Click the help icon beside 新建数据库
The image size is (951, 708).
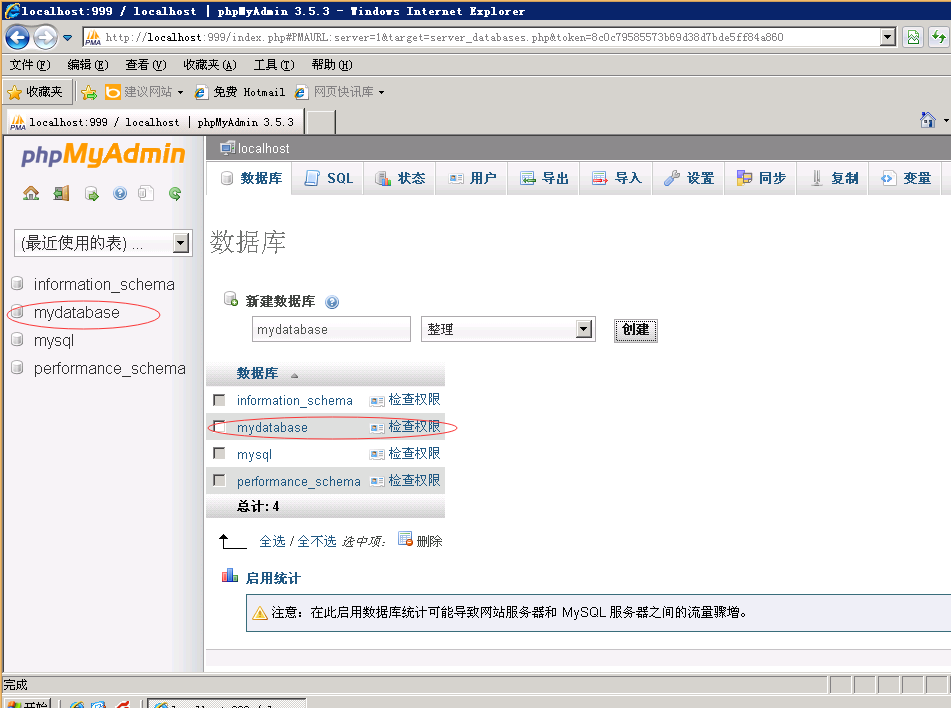(x=332, y=302)
